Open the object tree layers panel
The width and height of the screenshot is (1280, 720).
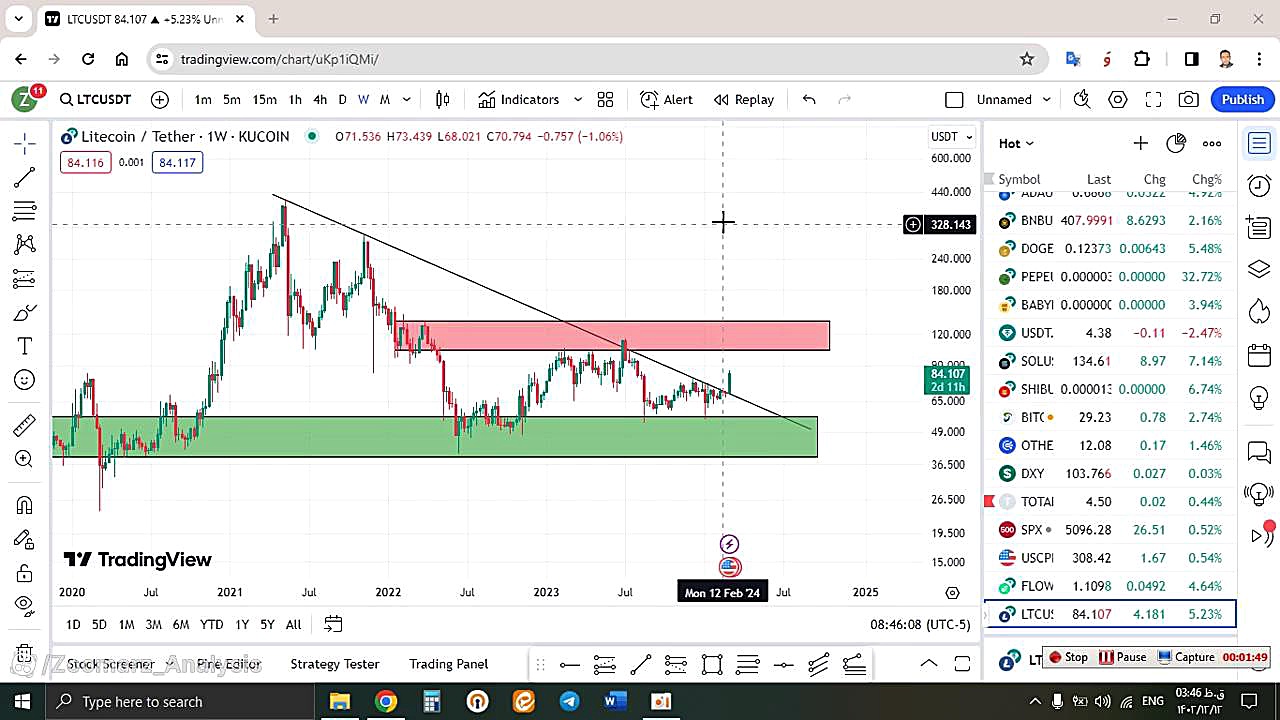[1259, 270]
